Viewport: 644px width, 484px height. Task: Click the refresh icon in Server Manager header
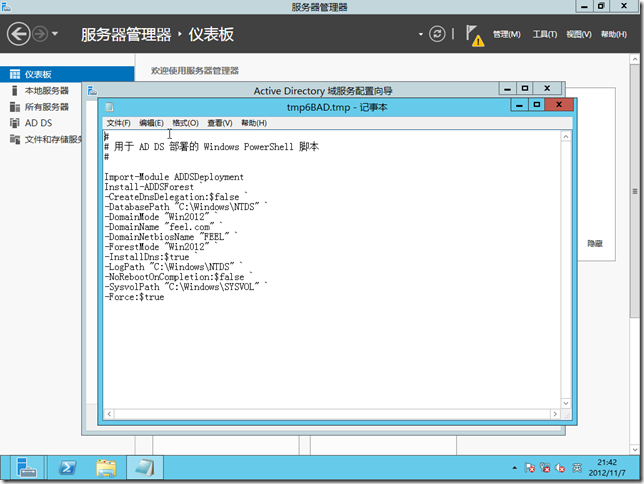coord(437,34)
